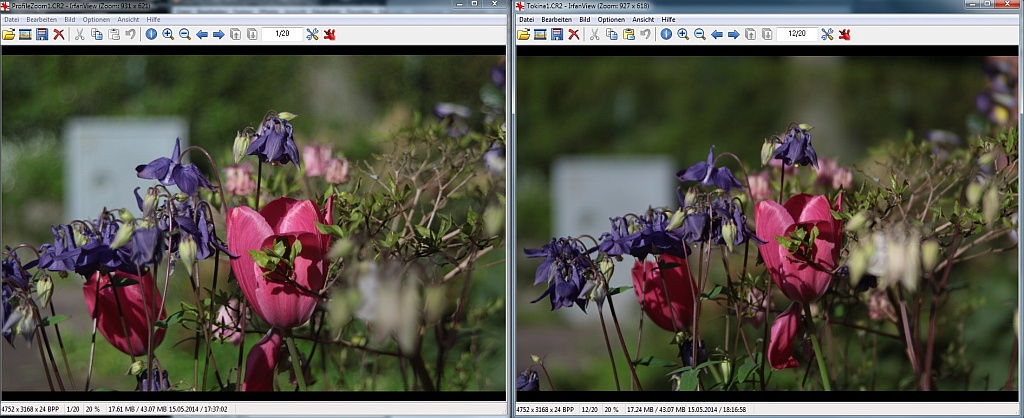Zoom out on the ProfileZoom1.CR2 image
The image size is (1024, 418).
pos(185,34)
